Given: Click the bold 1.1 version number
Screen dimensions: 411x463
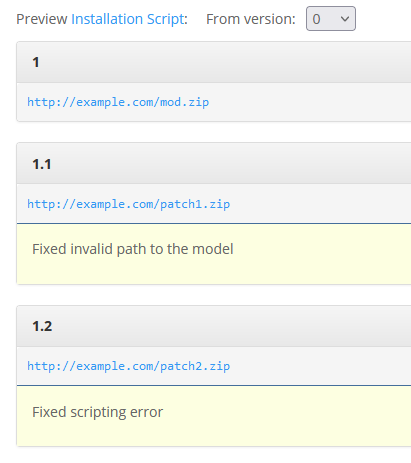Looking at the screenshot, I should point(42,164).
